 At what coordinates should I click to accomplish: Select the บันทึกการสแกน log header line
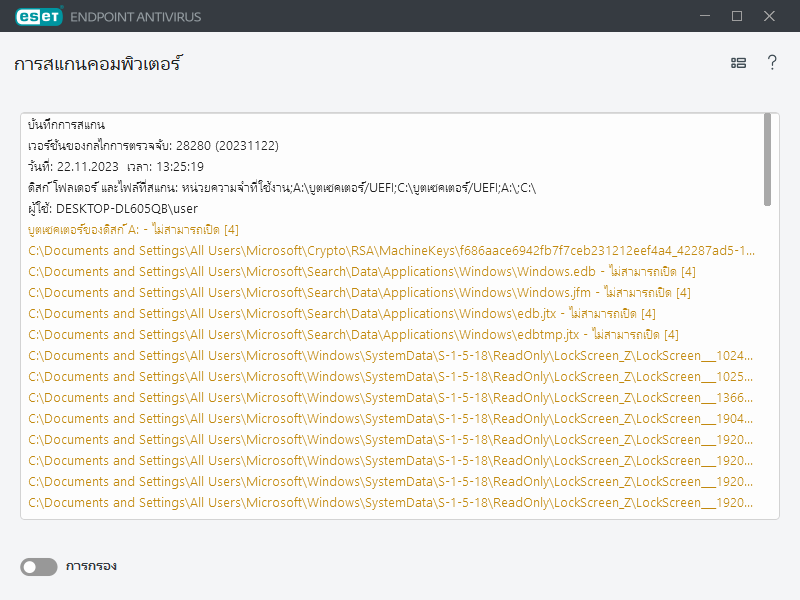pos(66,124)
